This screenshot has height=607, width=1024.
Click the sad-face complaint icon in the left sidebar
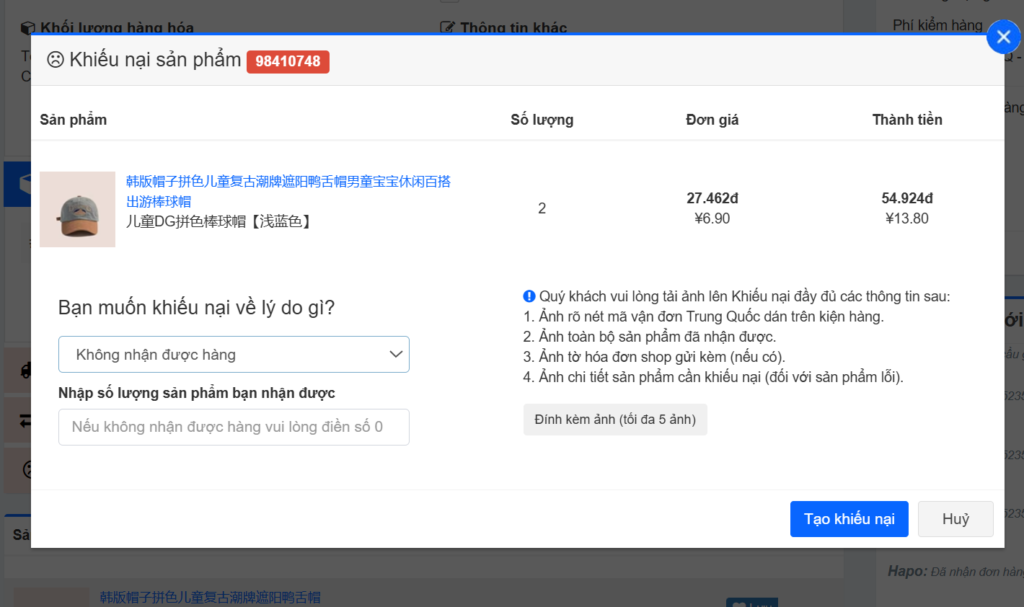(27, 470)
